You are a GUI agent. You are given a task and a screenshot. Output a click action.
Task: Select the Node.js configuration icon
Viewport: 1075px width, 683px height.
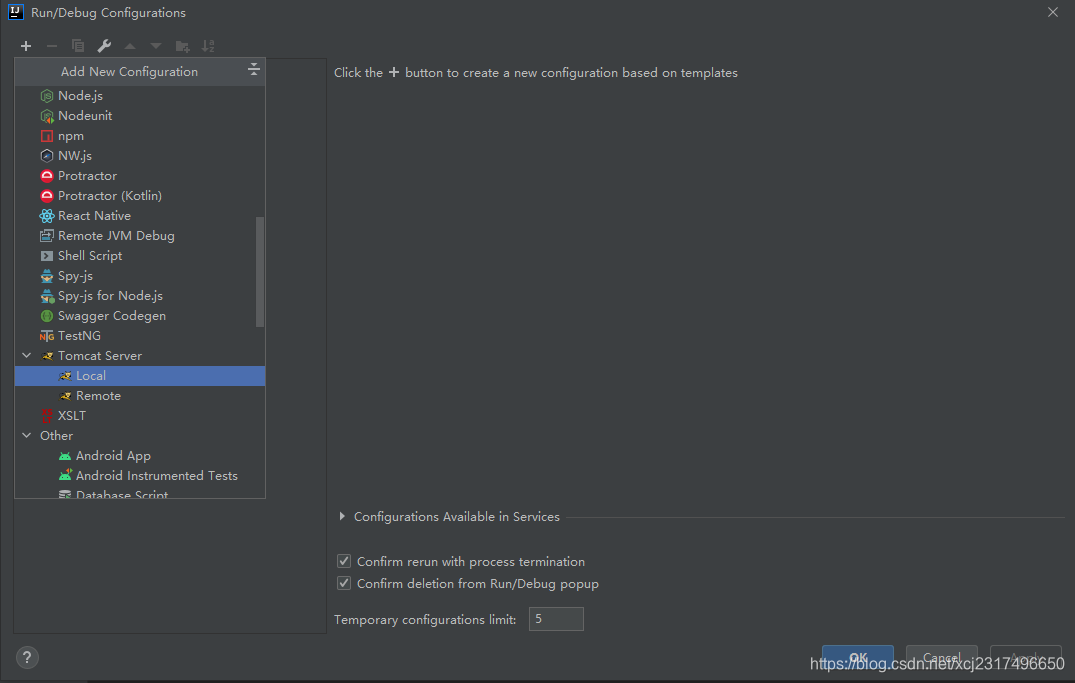(x=47, y=96)
